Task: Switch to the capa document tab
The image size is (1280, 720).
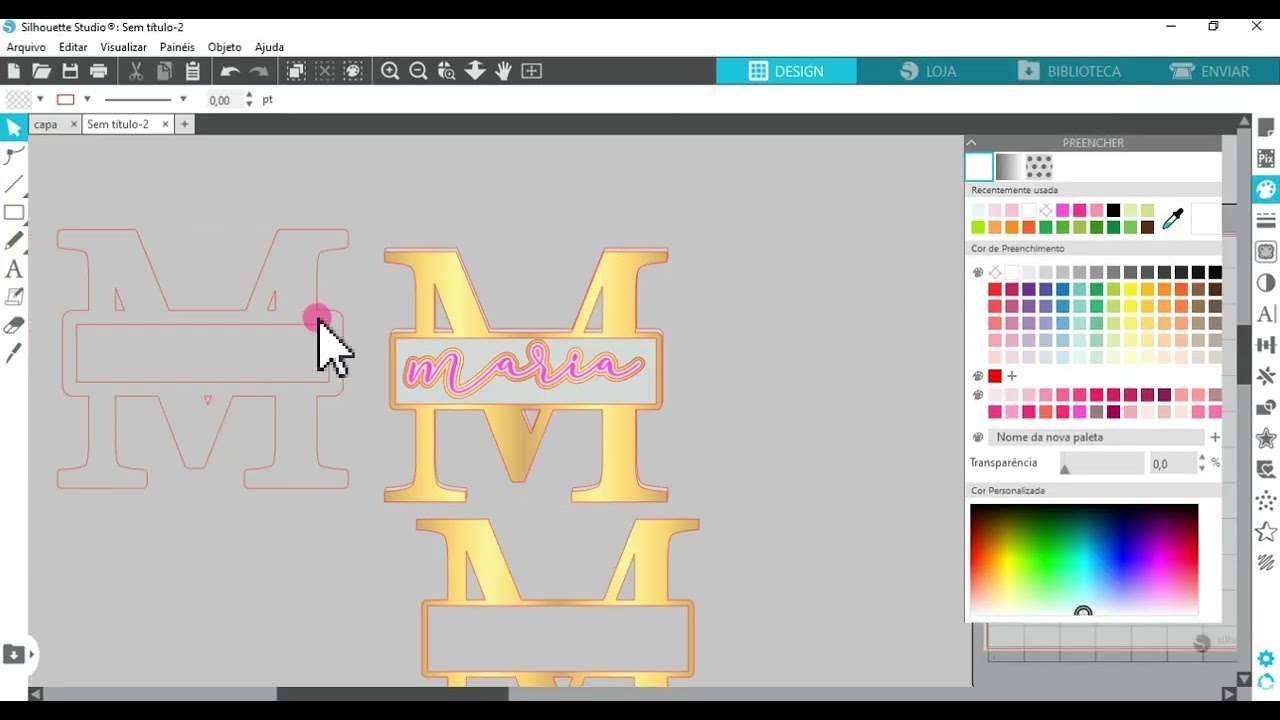Action: [x=46, y=124]
